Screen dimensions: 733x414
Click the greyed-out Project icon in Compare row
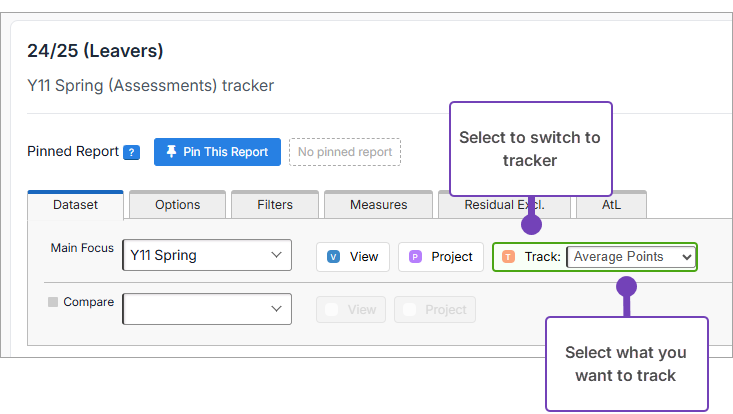[410, 310]
